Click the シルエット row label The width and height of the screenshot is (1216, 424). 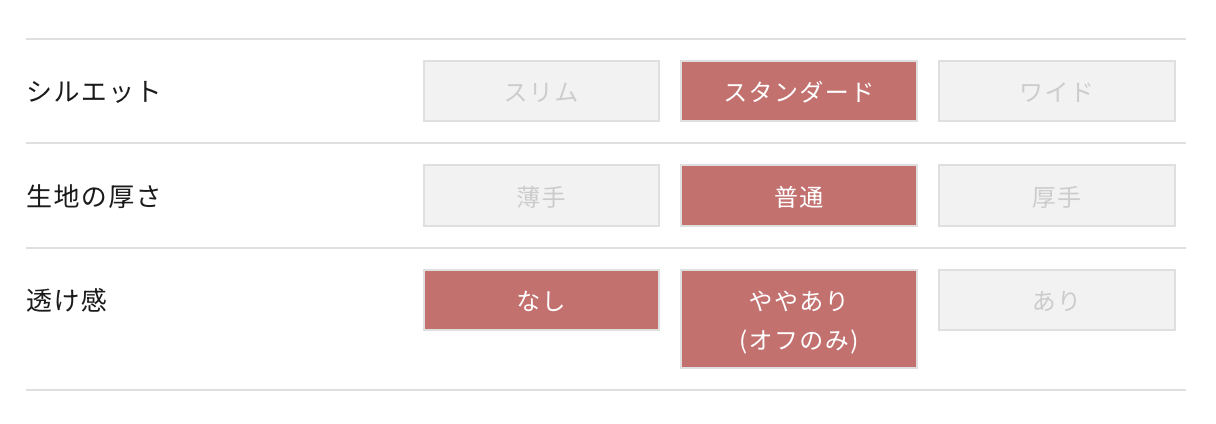tap(93, 91)
